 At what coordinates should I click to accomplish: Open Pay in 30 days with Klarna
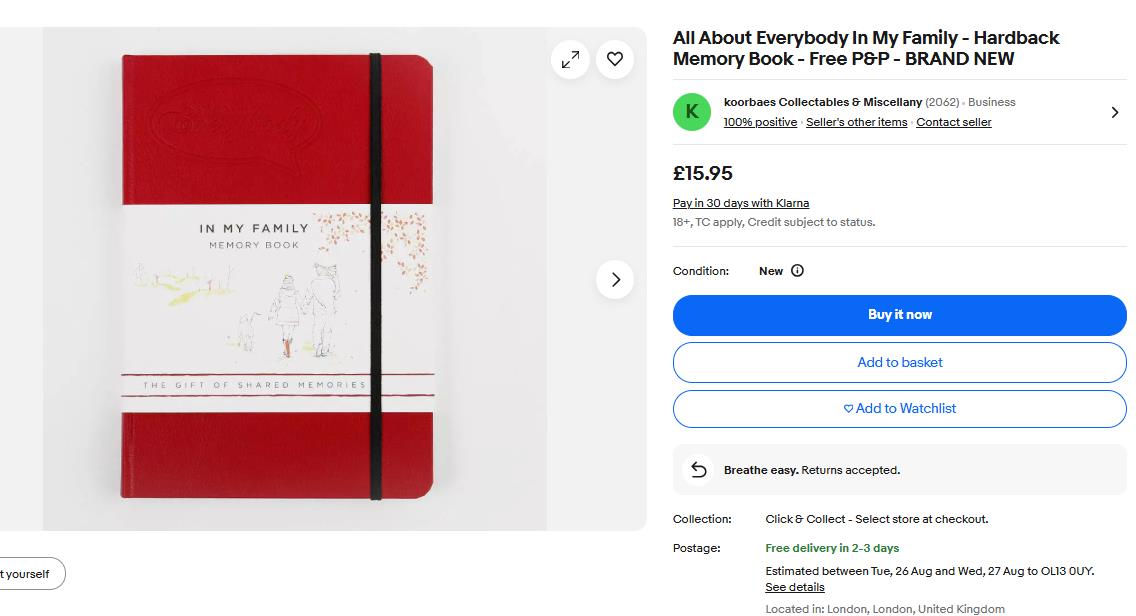[740, 203]
